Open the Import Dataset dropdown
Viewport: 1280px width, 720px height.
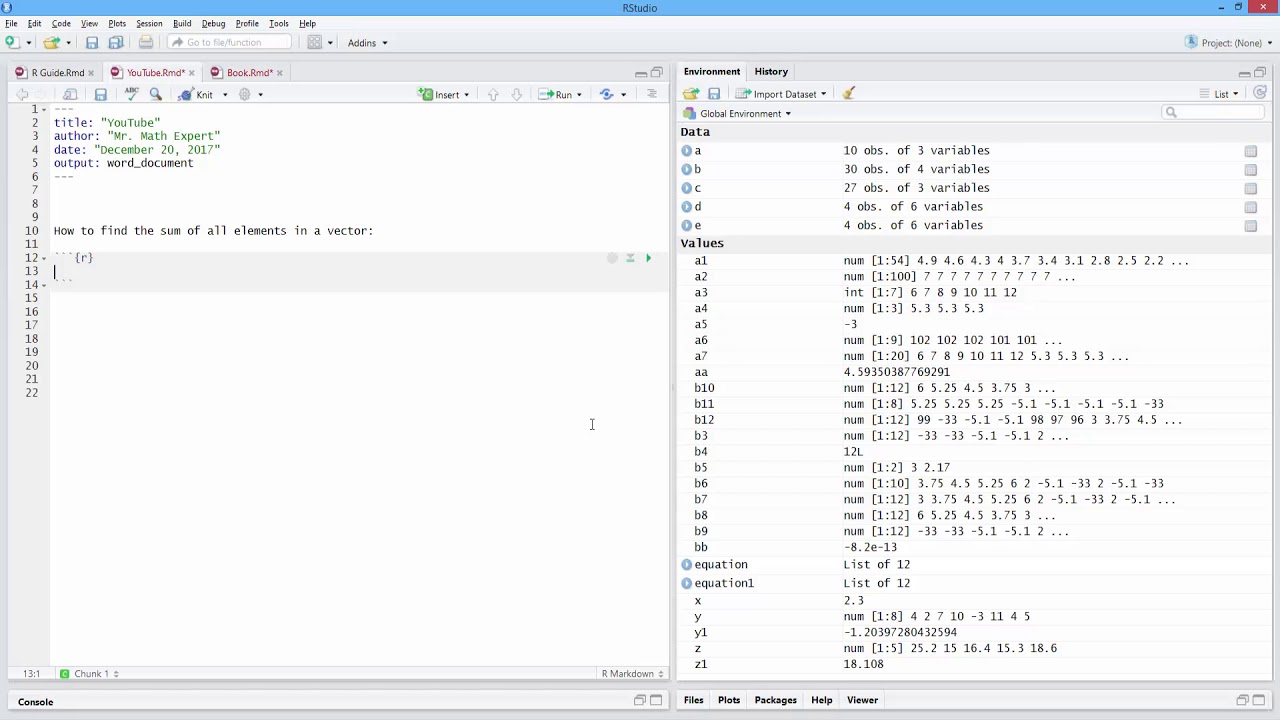[x=781, y=94]
